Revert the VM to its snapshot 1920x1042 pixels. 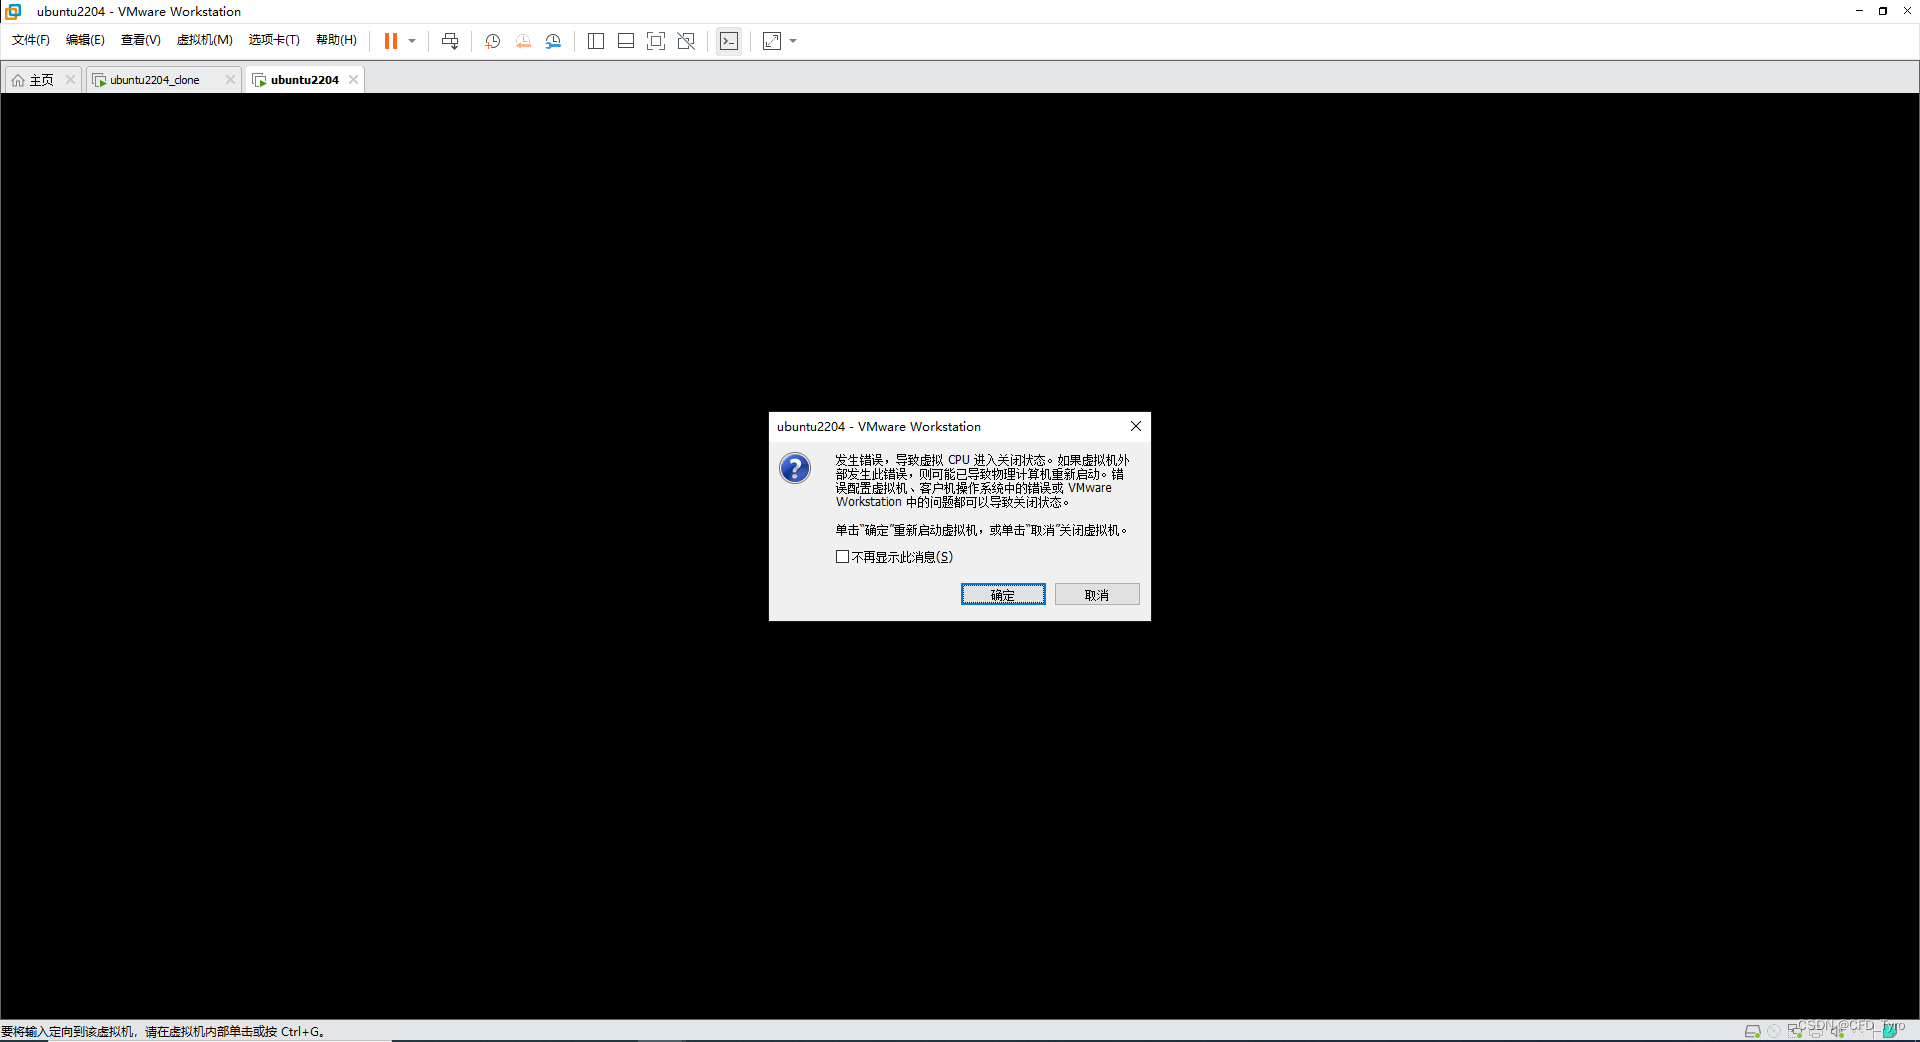point(523,41)
